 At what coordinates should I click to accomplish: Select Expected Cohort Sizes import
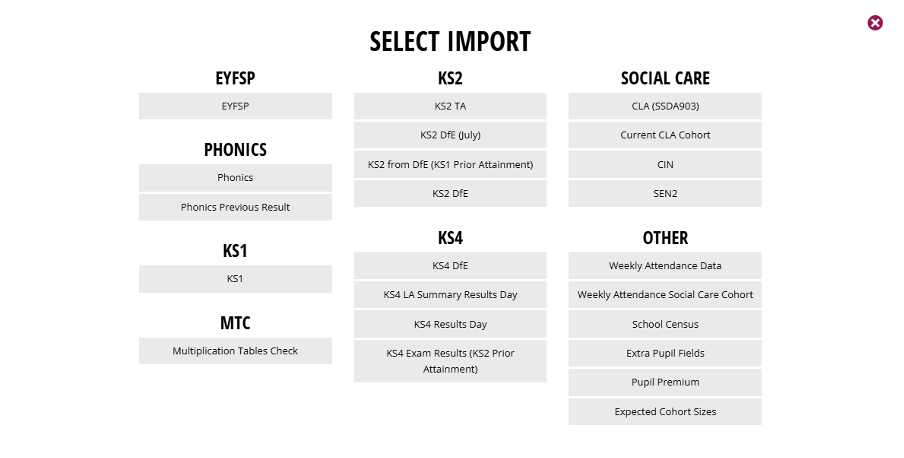click(x=665, y=412)
